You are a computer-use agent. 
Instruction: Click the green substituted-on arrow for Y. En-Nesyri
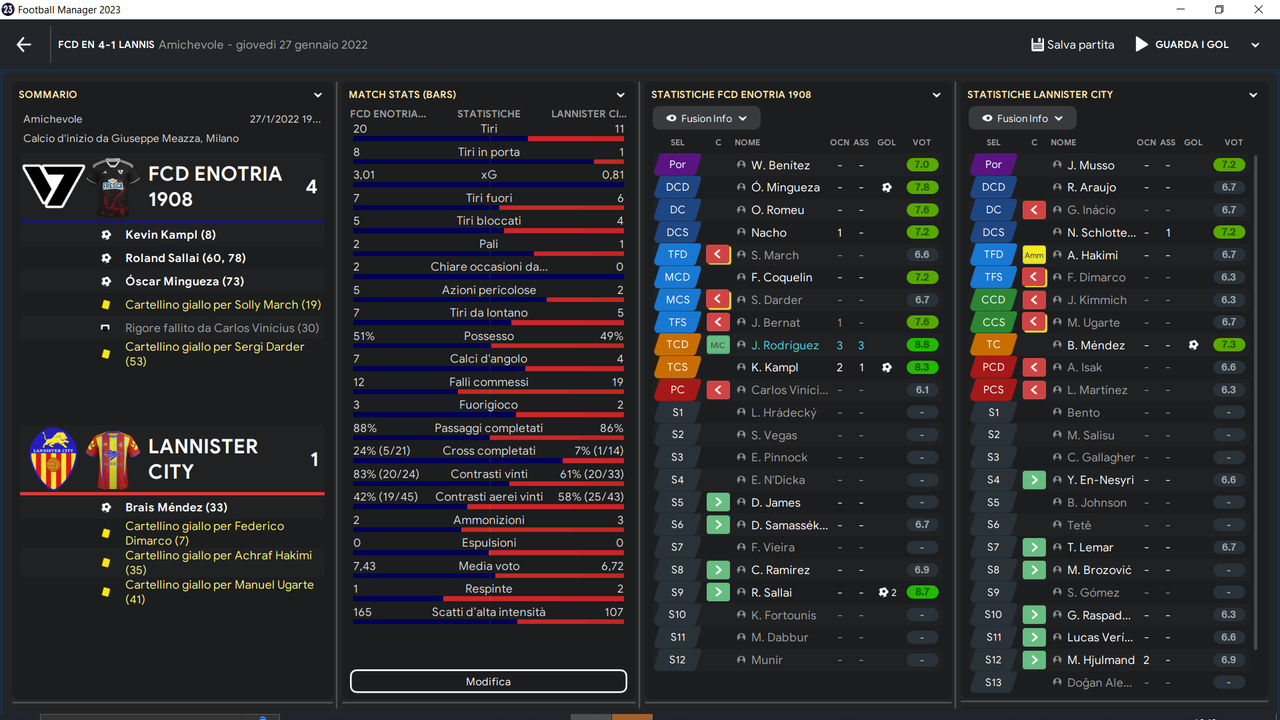[x=1034, y=480]
